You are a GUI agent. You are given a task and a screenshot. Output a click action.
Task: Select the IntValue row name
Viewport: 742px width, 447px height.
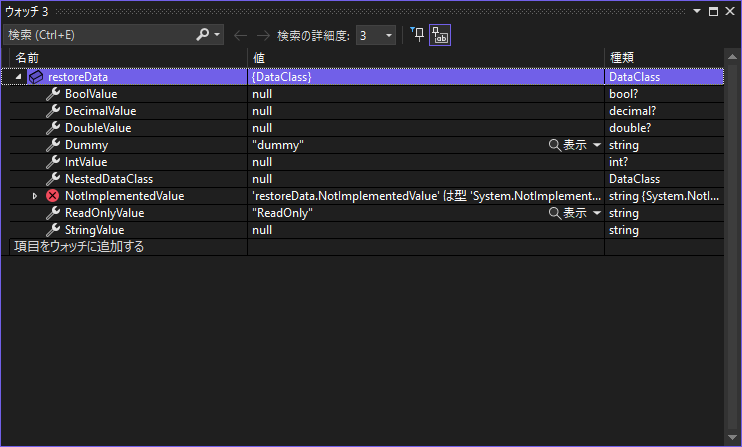click(86, 162)
